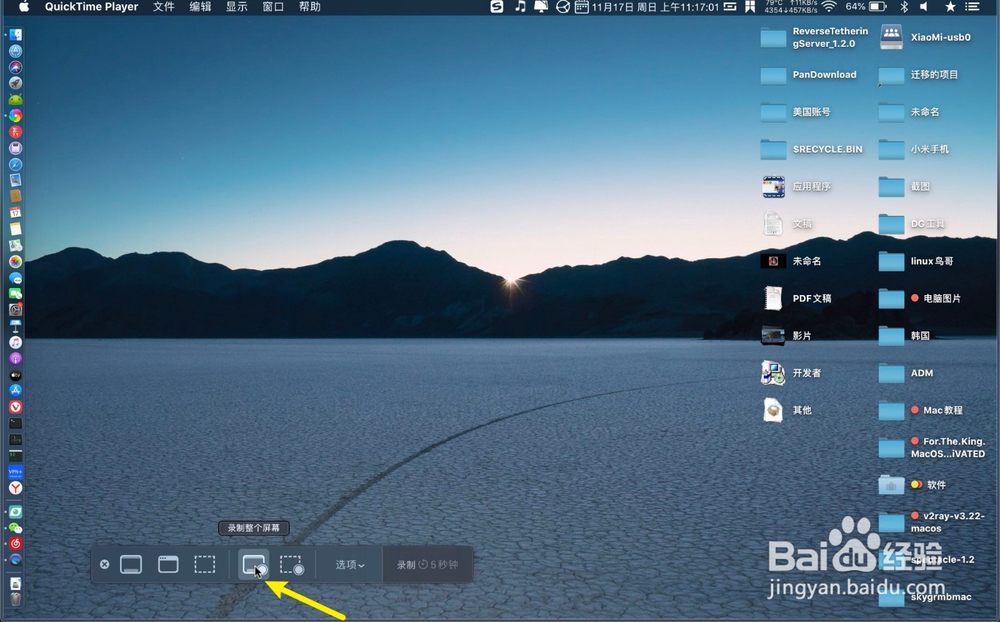Click the star icon in menu bar
1000x622 pixels.
point(950,6)
